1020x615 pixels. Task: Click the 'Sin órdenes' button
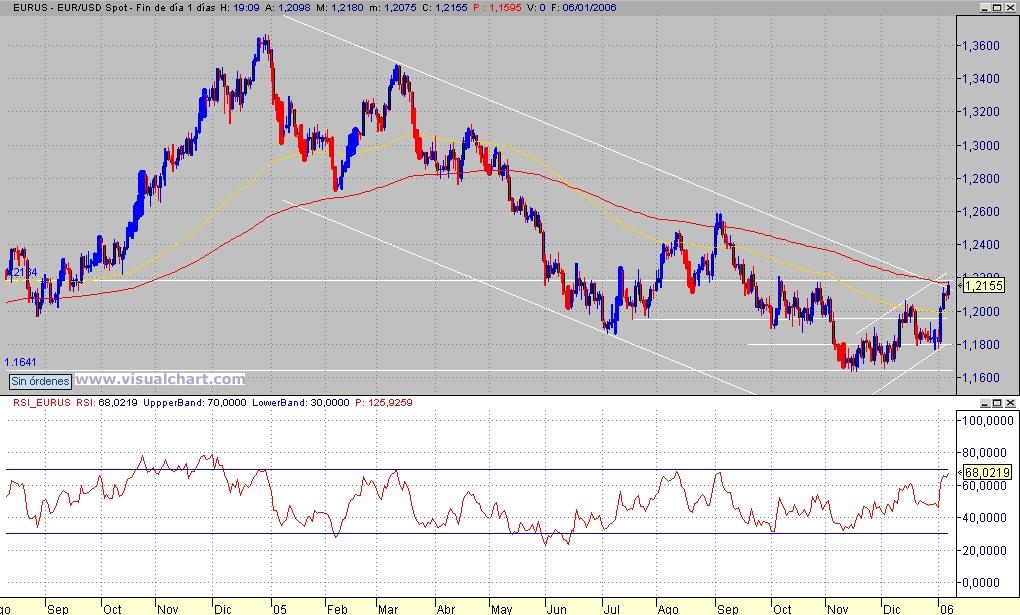pos(40,381)
